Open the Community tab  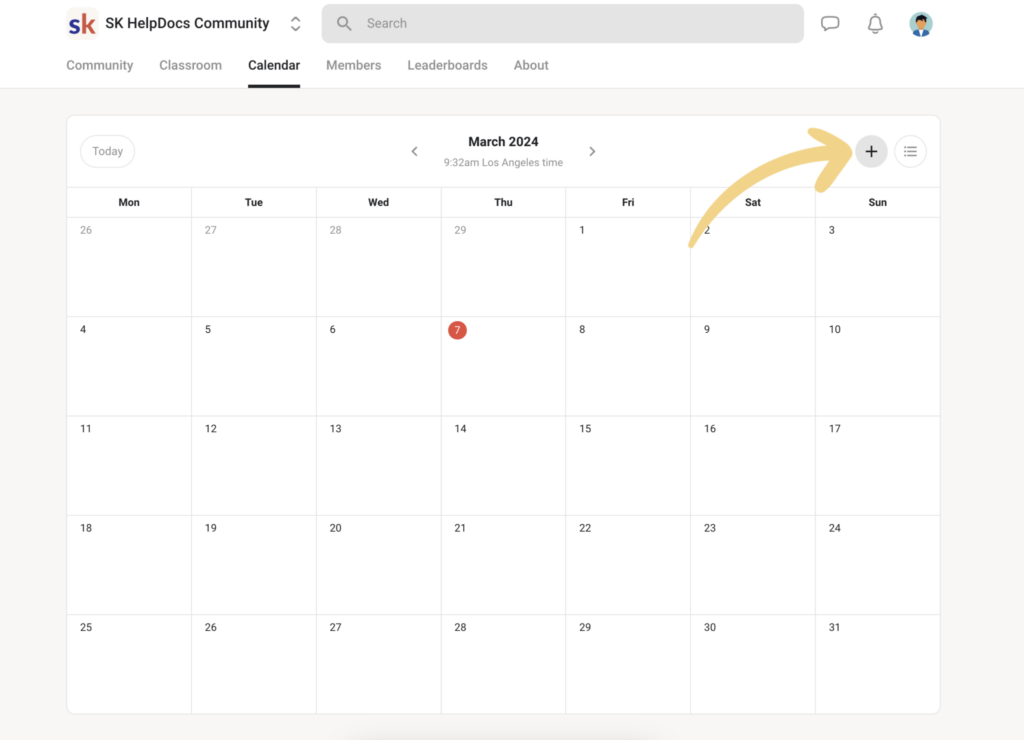[x=99, y=65]
